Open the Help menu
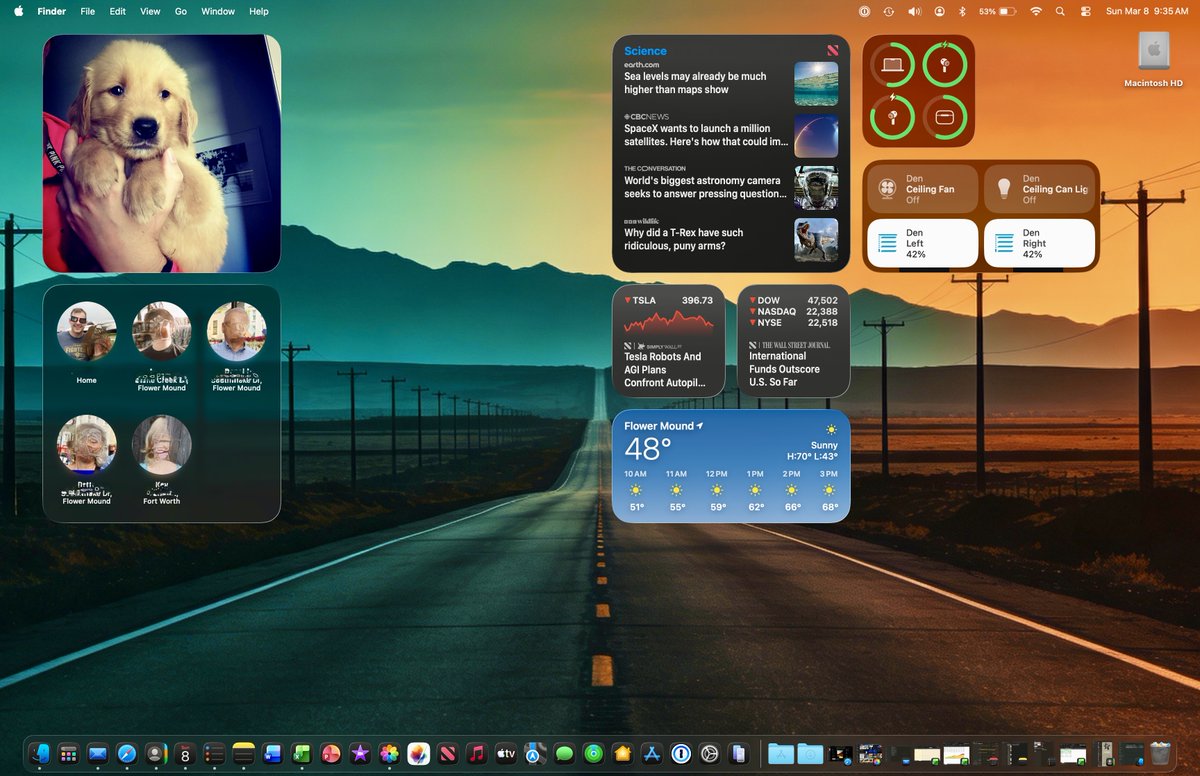The width and height of the screenshot is (1200, 776). [x=259, y=11]
